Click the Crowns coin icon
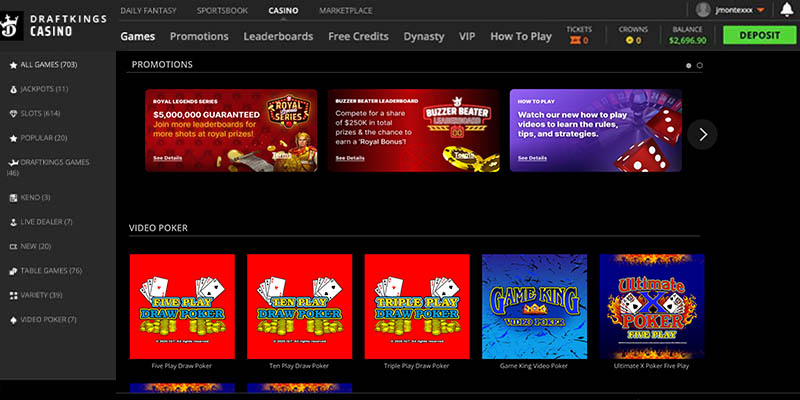Screen dimensions: 800x400 coord(630,40)
